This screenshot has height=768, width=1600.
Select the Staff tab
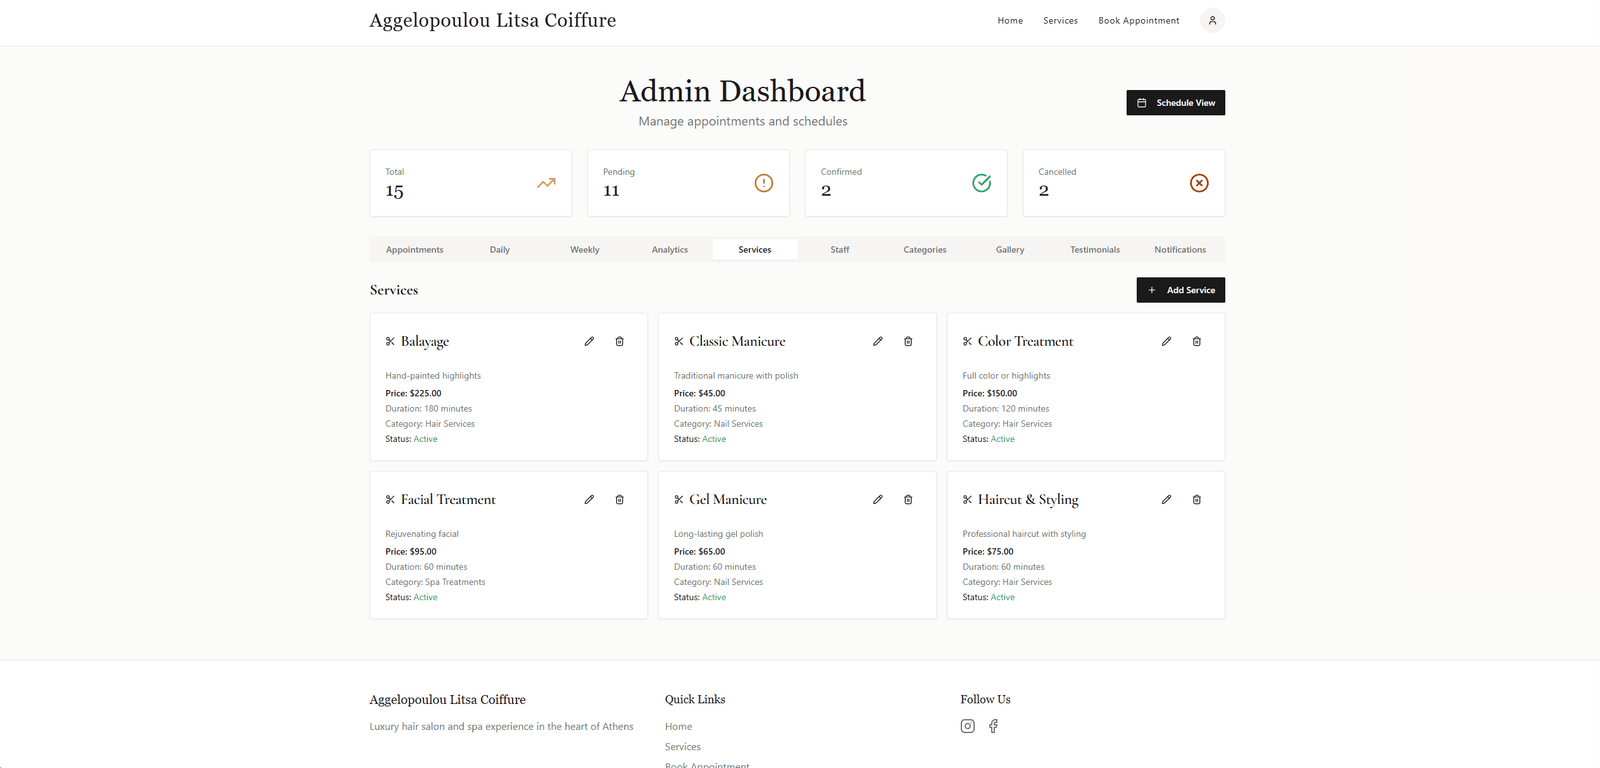pyautogui.click(x=840, y=250)
